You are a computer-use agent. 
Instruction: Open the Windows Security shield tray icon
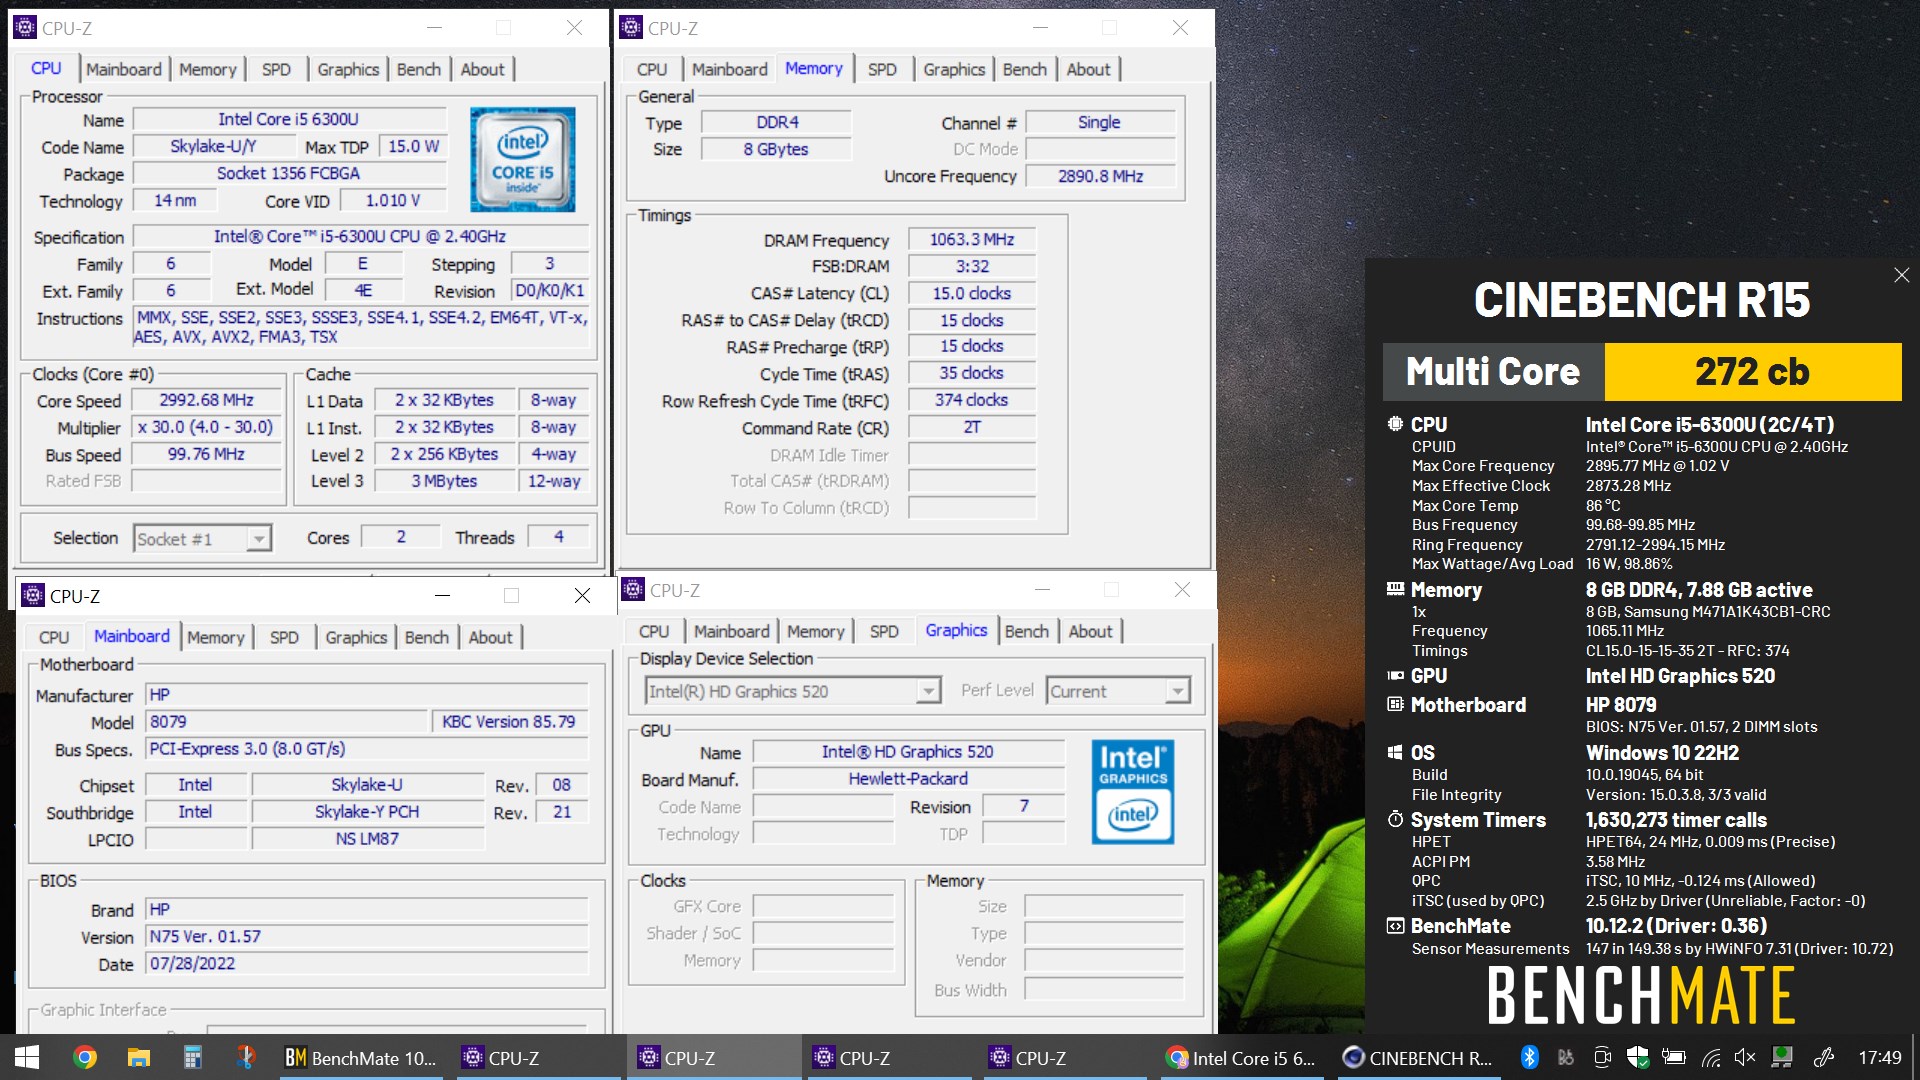click(1638, 1057)
